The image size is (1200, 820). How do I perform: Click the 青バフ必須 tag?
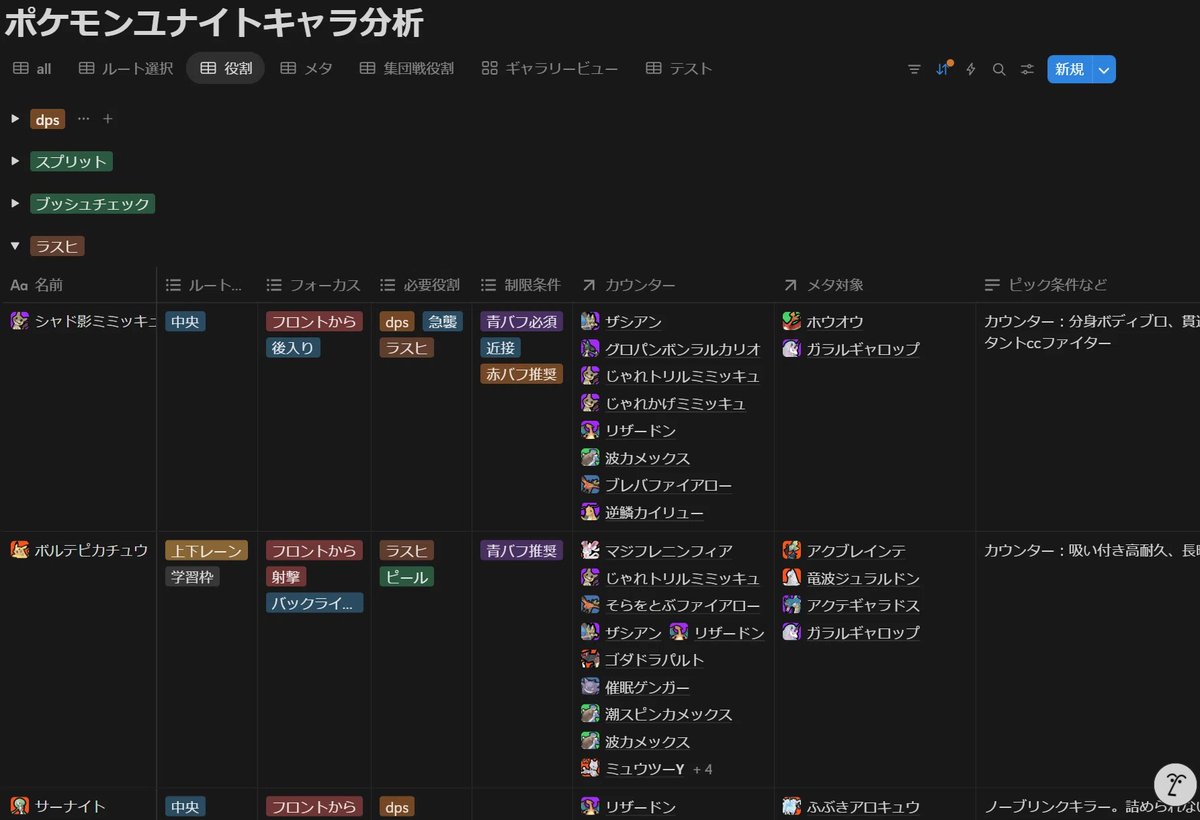pos(522,322)
